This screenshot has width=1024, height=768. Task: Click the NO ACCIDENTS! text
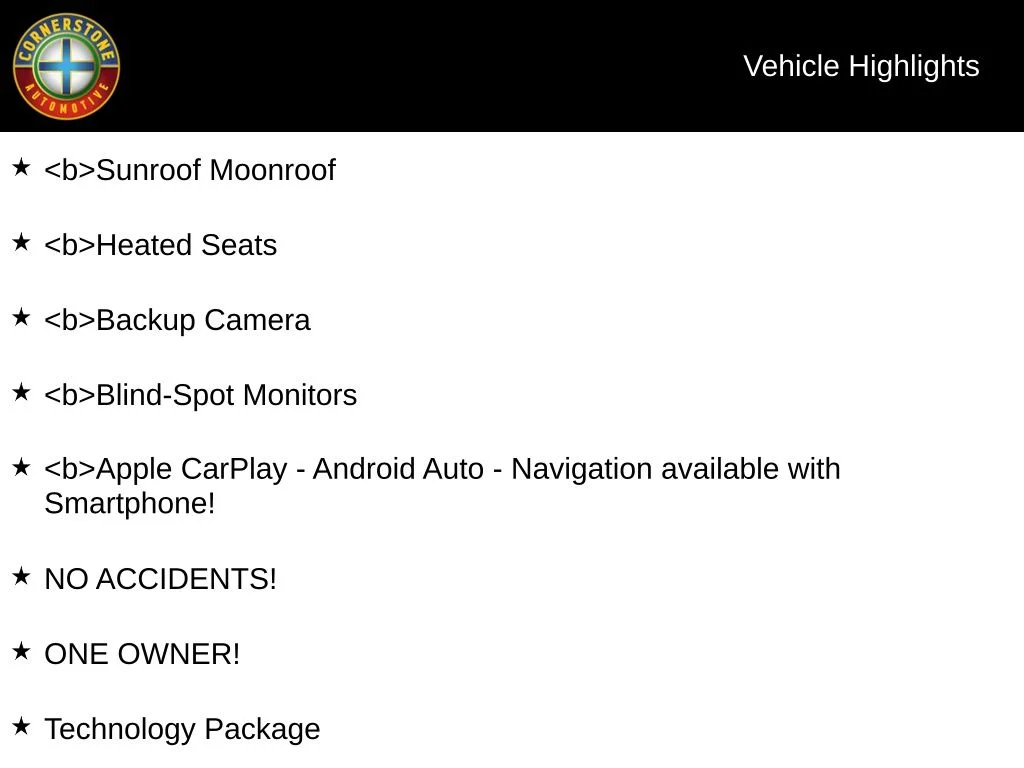161,579
